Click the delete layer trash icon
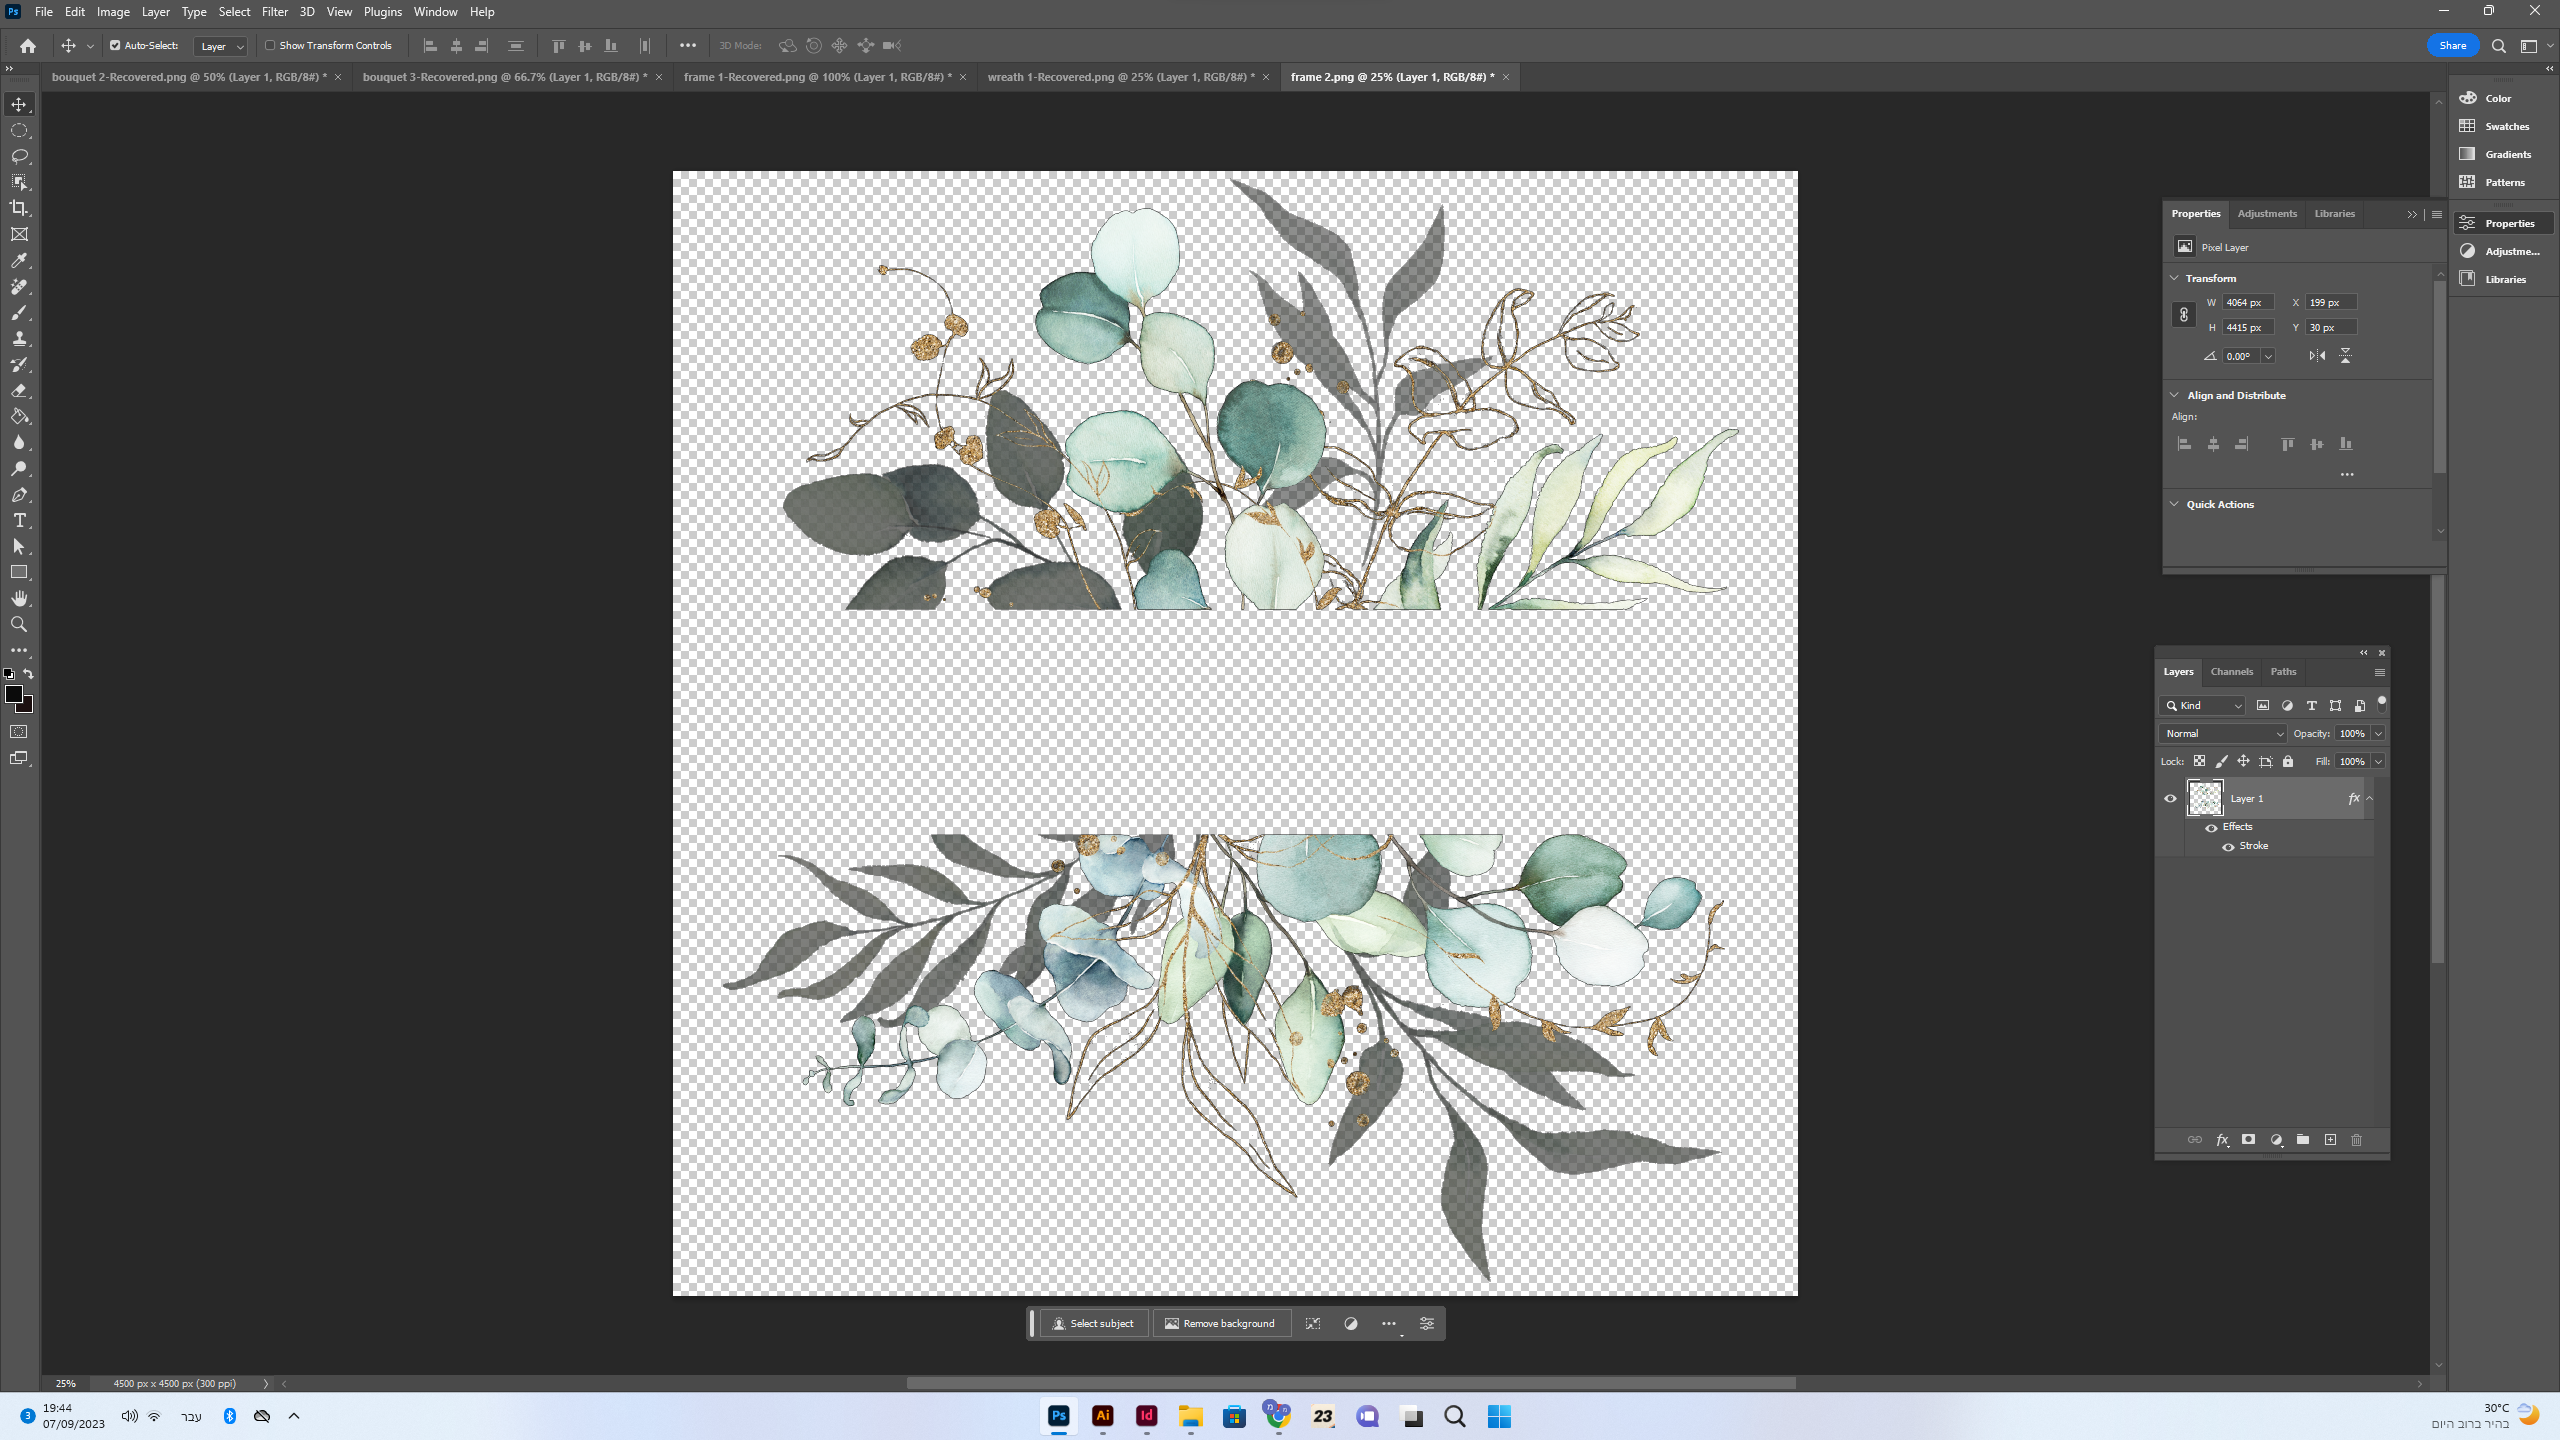2560x1440 pixels. [x=2356, y=1140]
